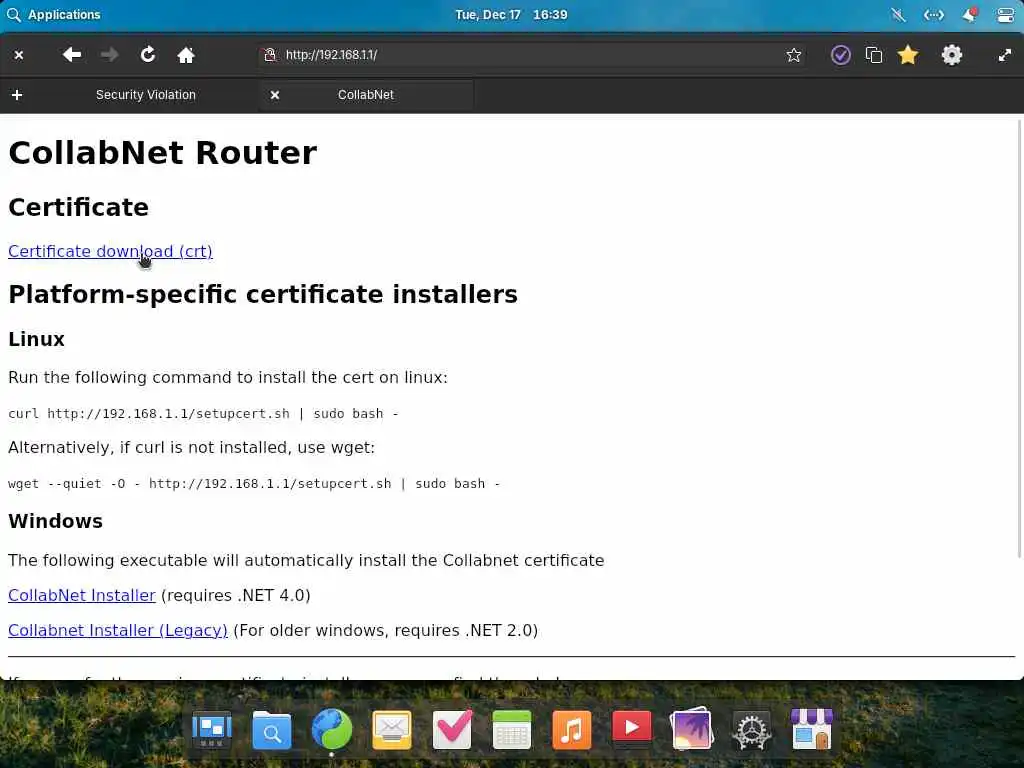Launch AppCenter from the dock
This screenshot has height=768, width=1024.
pos(812,729)
